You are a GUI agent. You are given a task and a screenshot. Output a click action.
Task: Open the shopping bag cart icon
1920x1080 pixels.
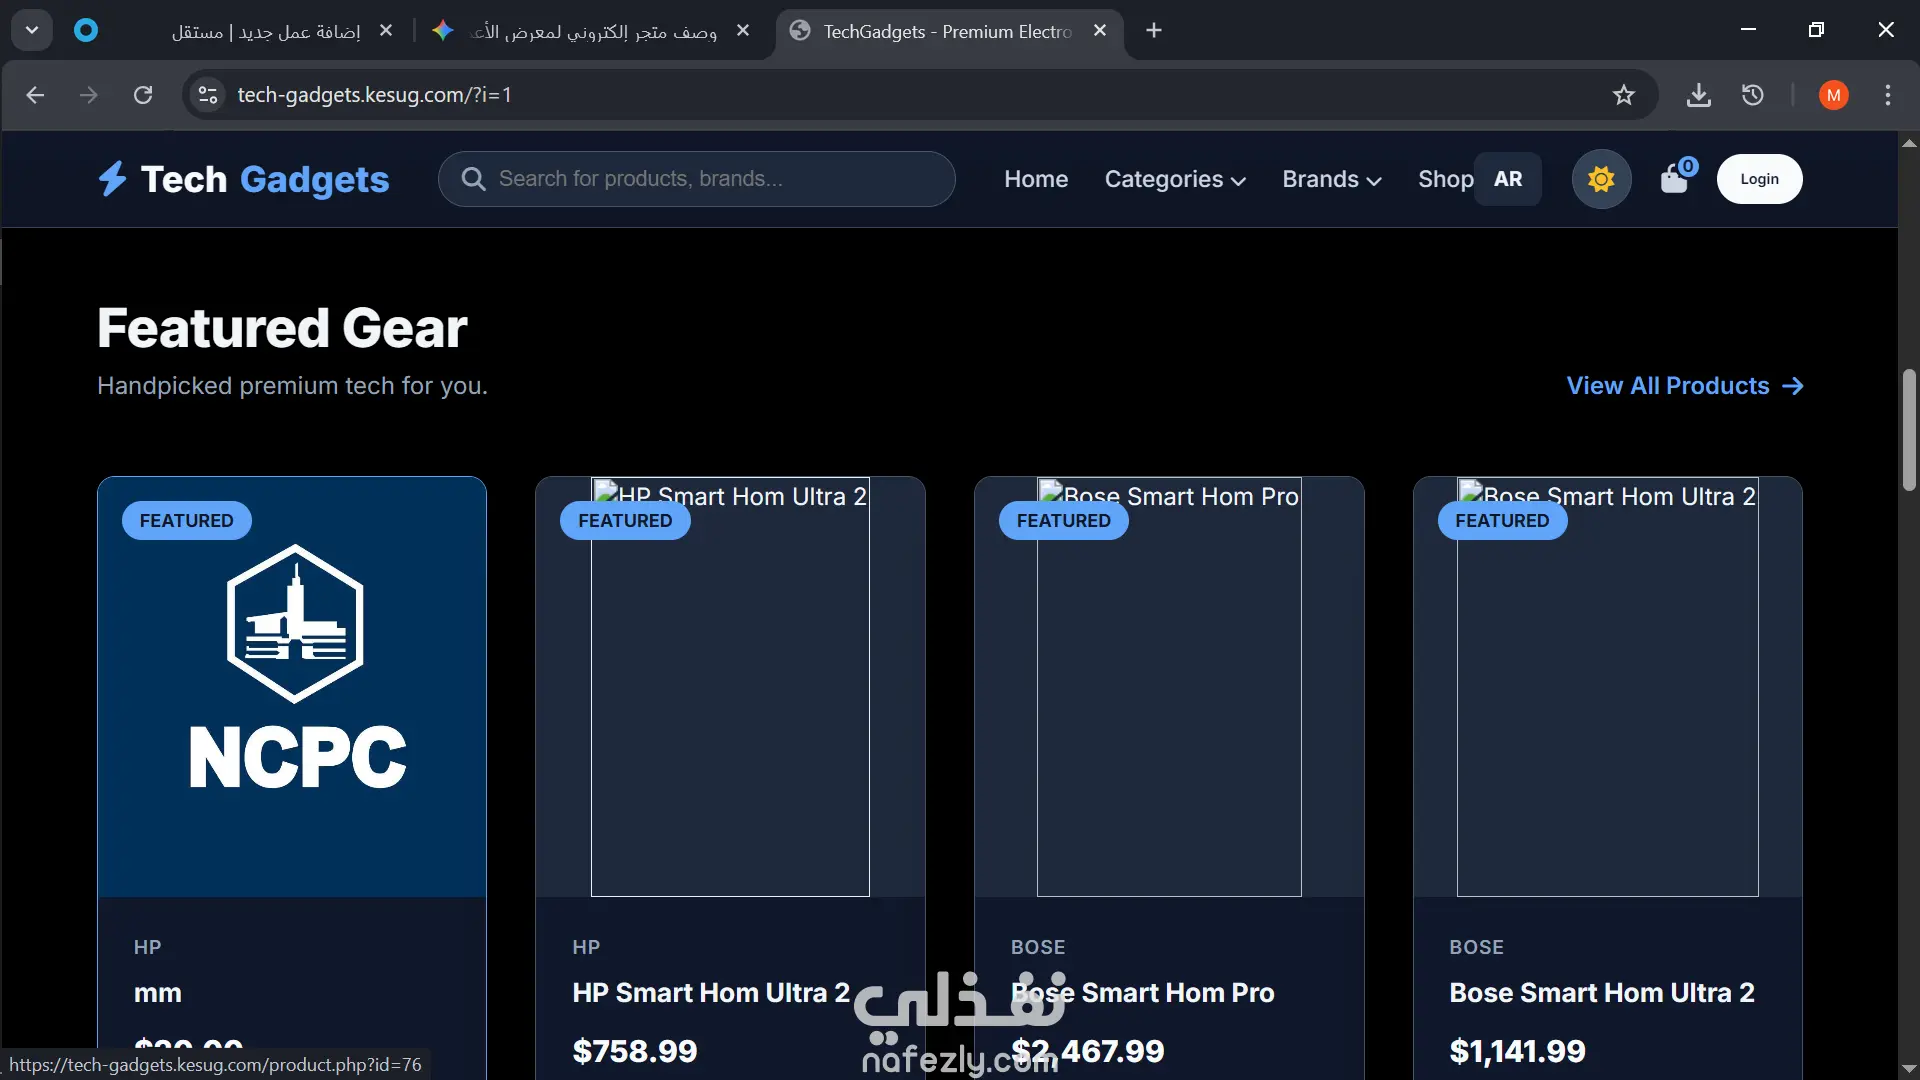pyautogui.click(x=1674, y=179)
